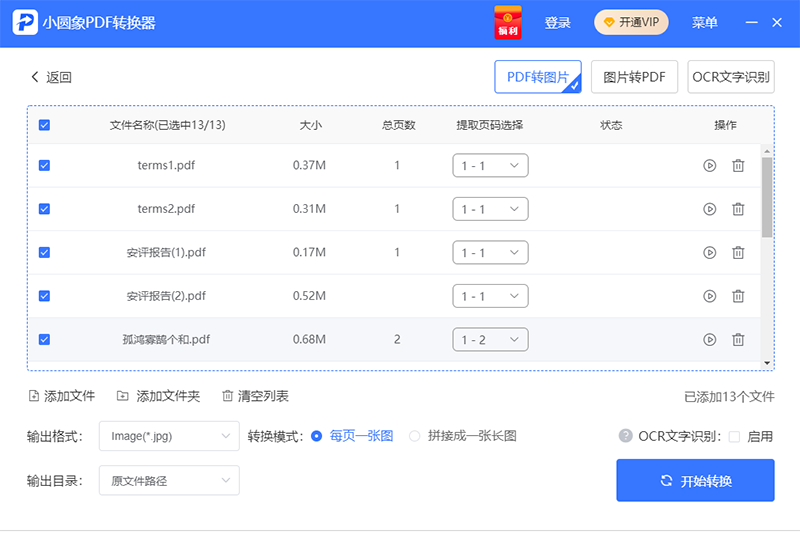Click the 添加文件 button
800x533 pixels.
point(62,396)
